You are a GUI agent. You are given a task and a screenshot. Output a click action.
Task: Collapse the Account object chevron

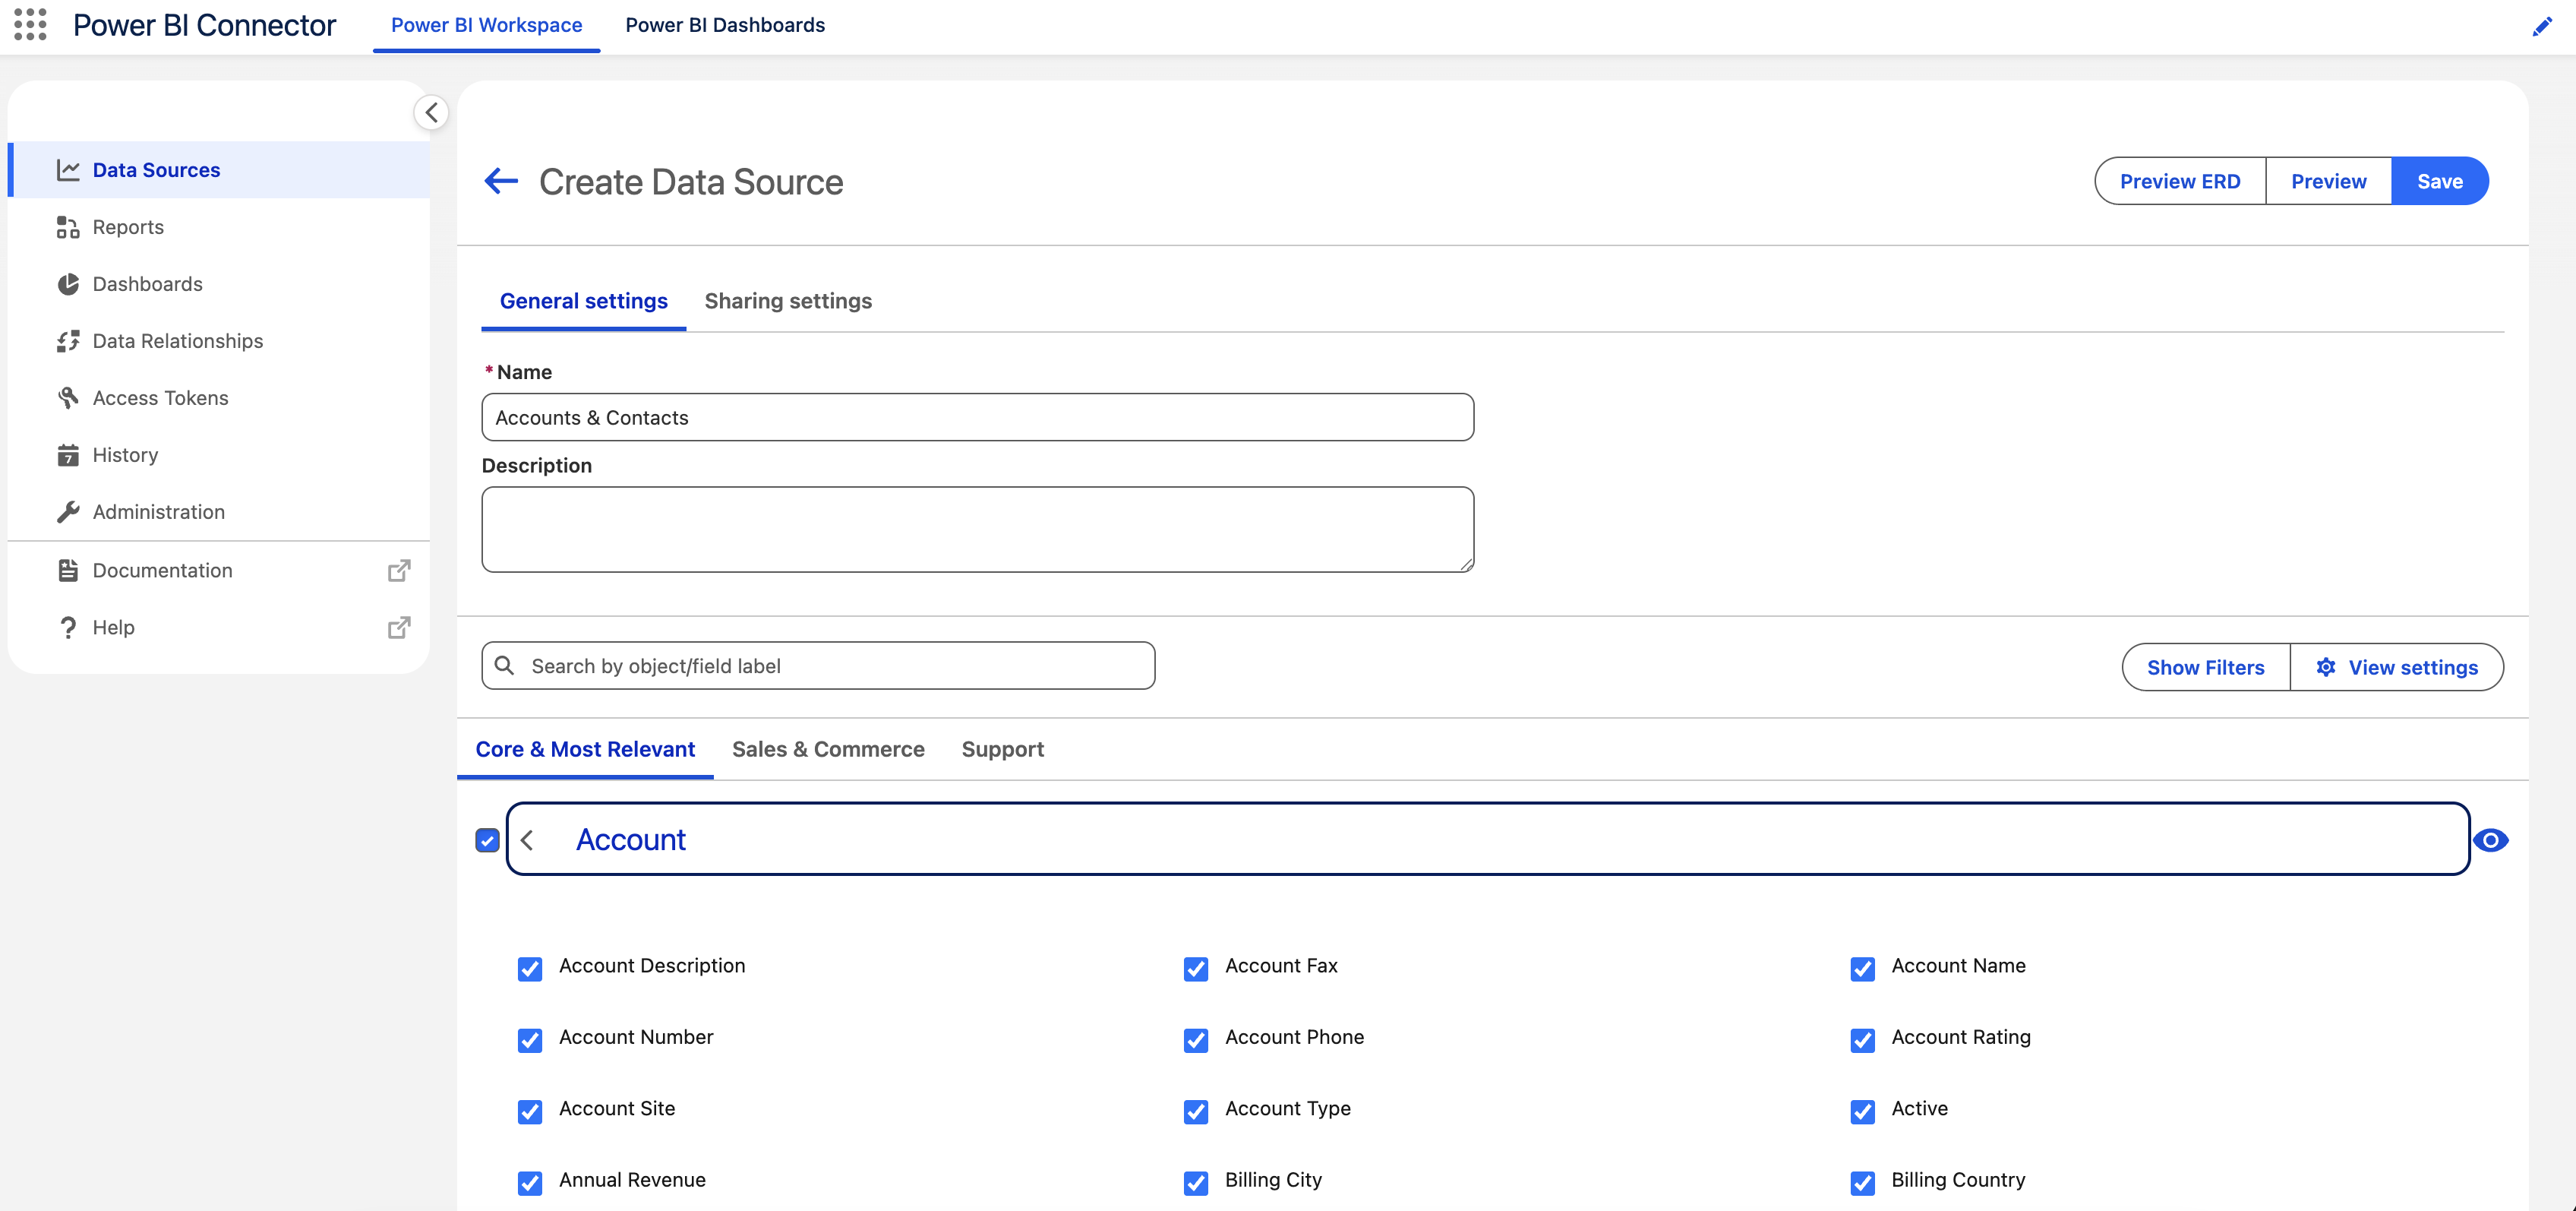pos(527,840)
